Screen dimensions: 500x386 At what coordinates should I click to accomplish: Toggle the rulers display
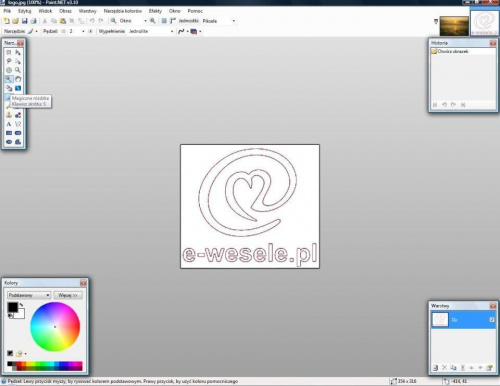(x=173, y=21)
